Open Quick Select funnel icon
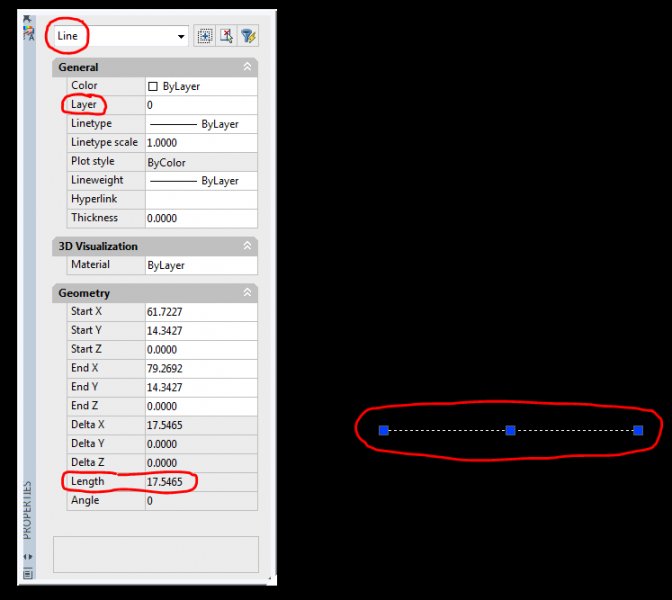672x600 pixels. click(x=248, y=36)
